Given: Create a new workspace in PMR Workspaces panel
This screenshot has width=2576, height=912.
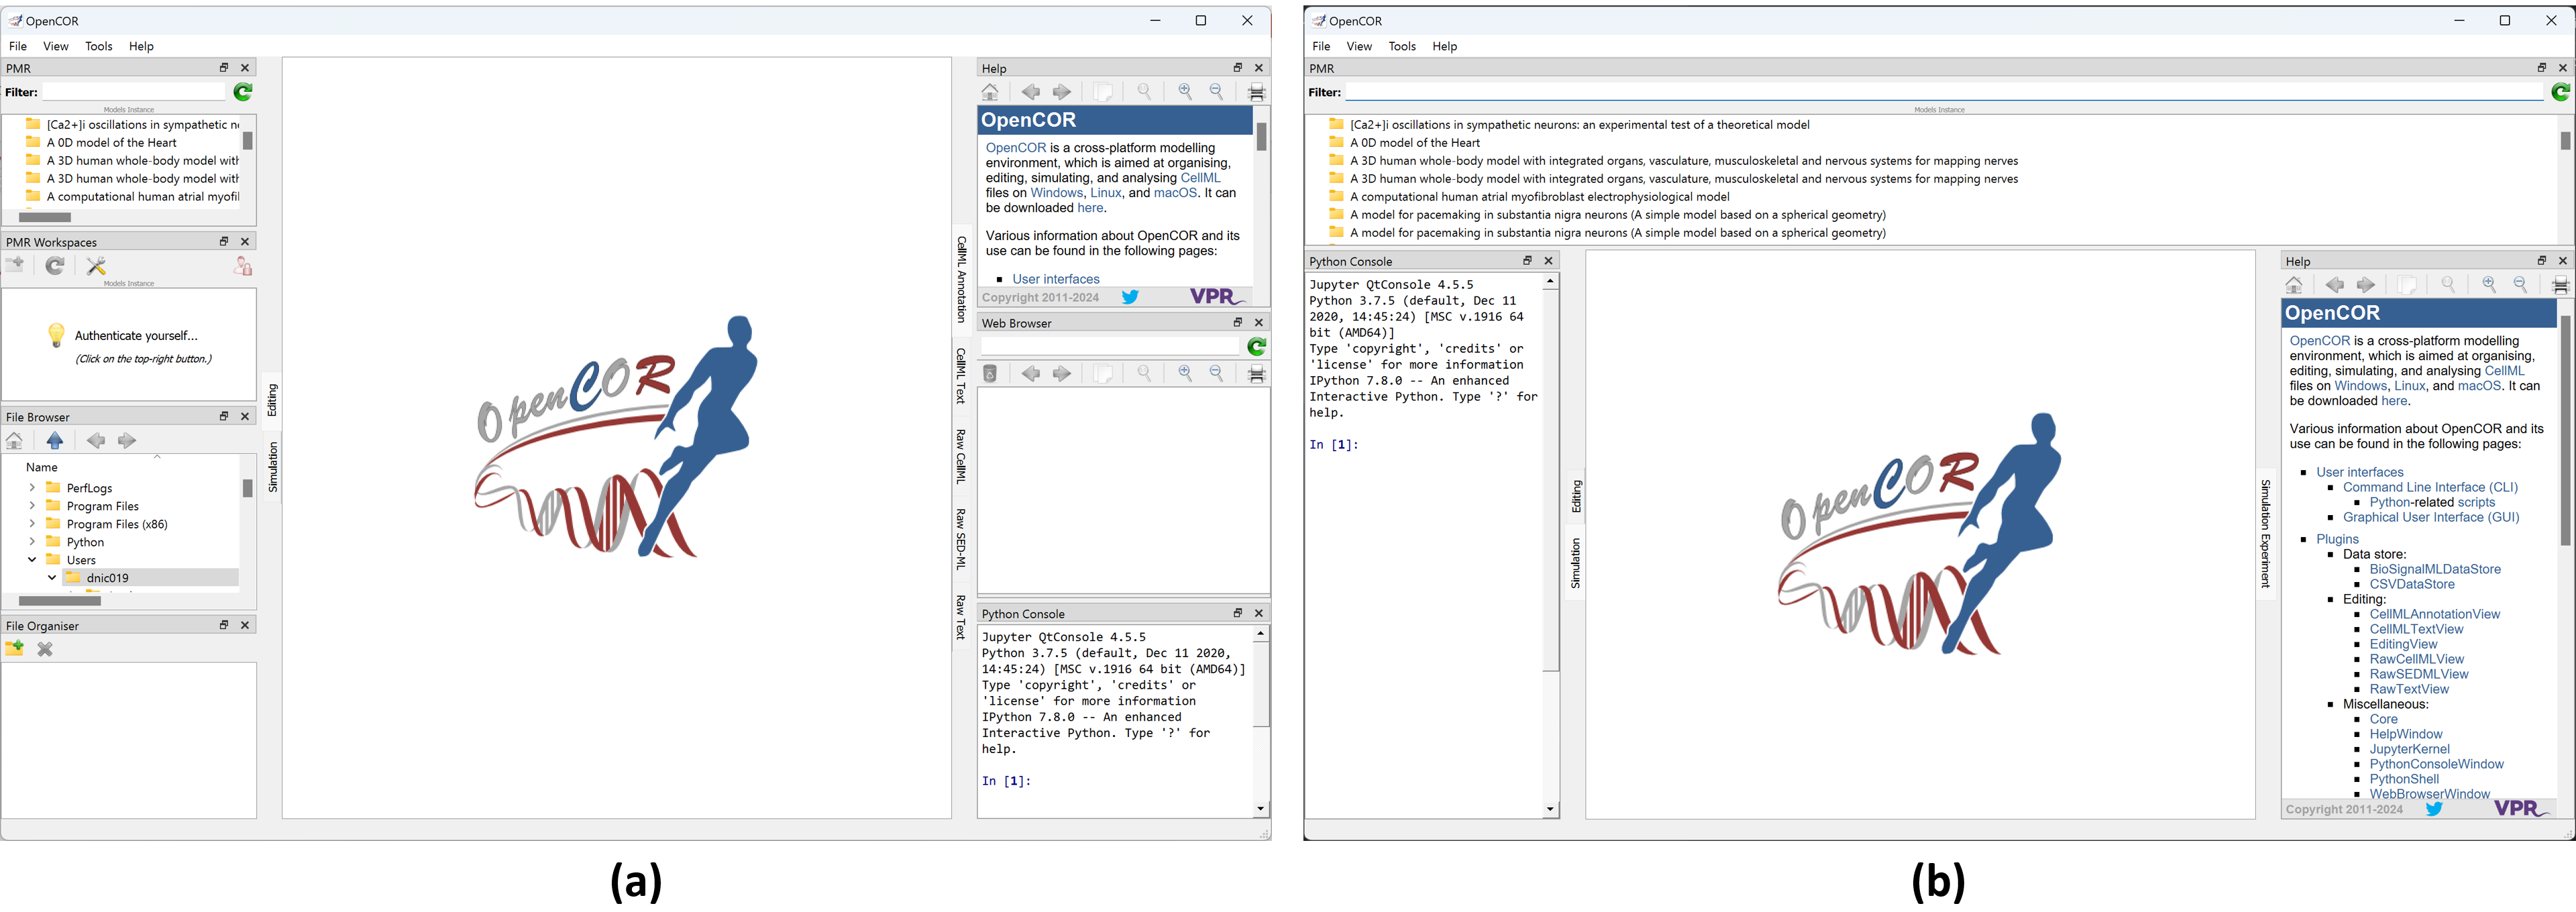Looking at the screenshot, I should (15, 265).
